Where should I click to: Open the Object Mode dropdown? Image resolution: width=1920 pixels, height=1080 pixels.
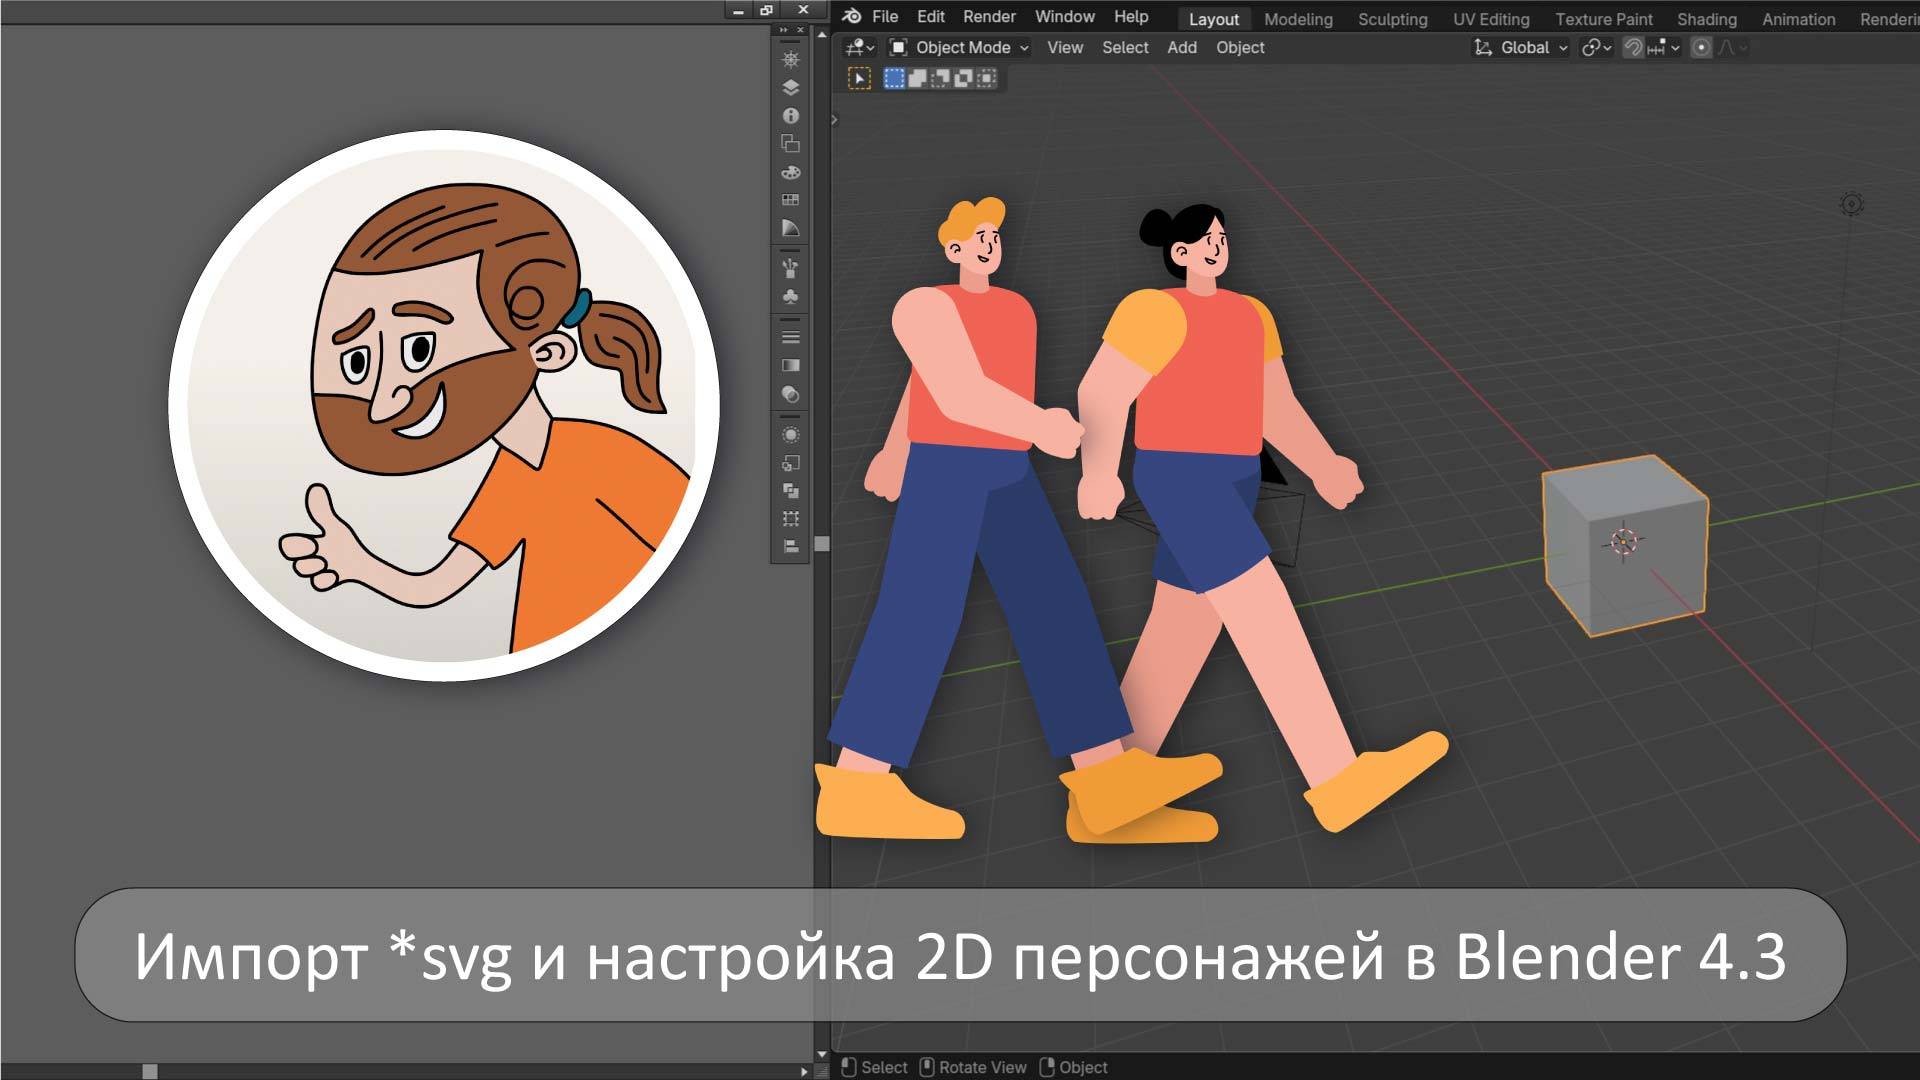(x=960, y=47)
